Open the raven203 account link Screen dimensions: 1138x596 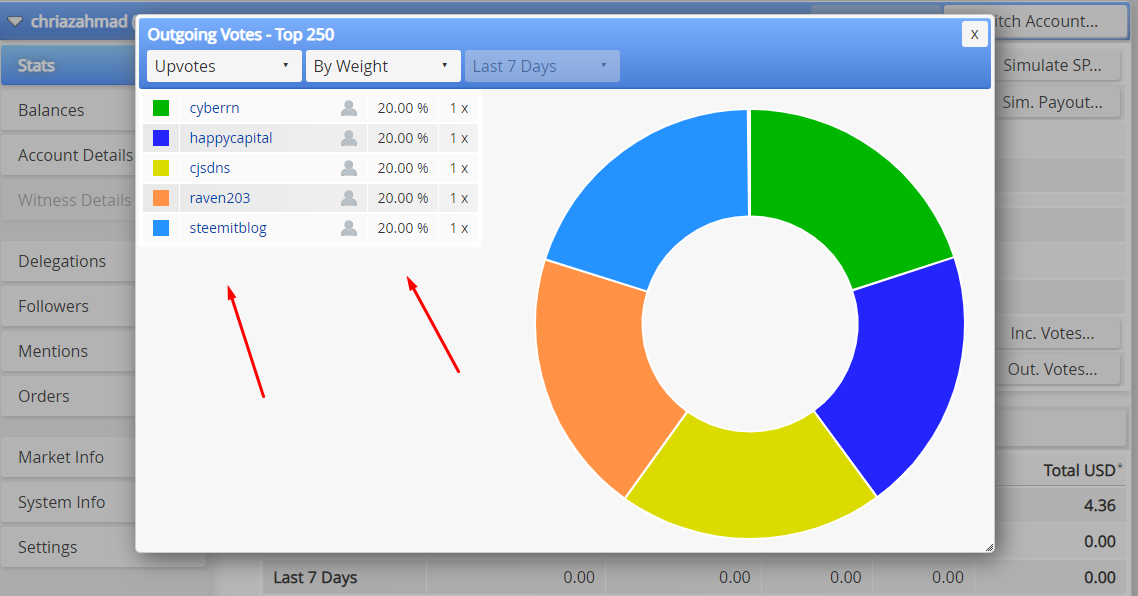[220, 198]
